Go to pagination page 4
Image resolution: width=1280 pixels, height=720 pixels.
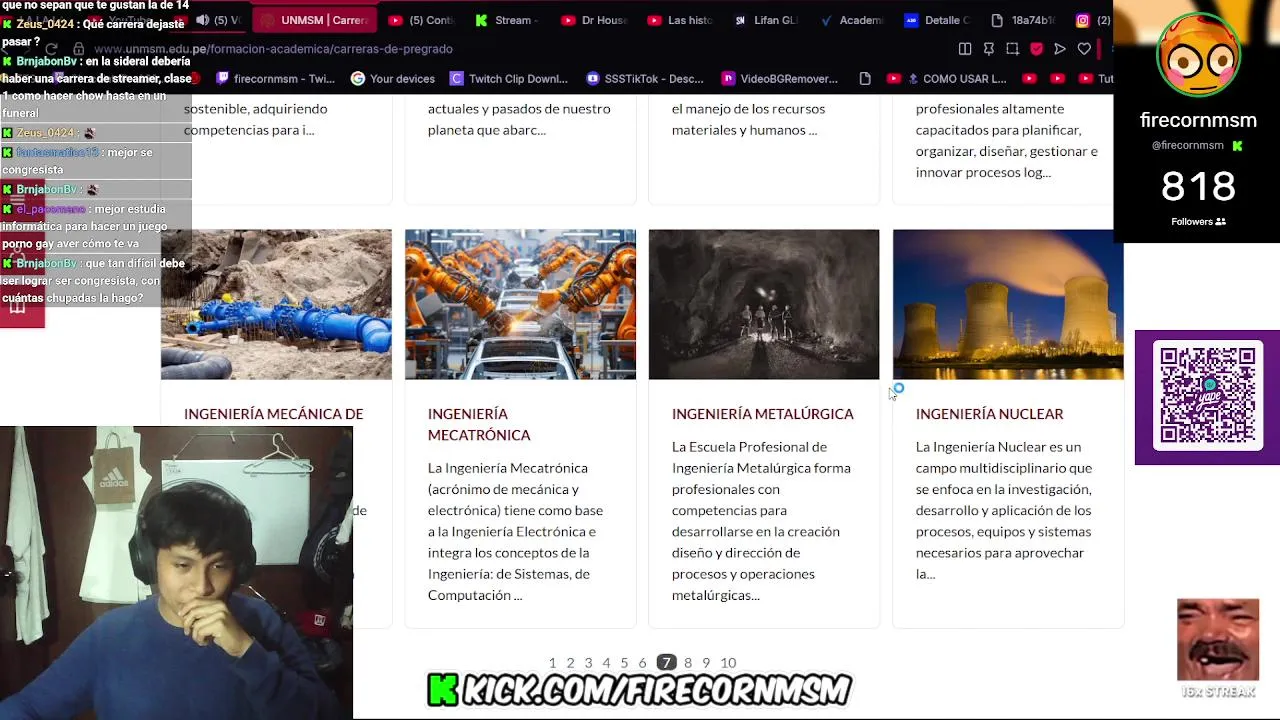click(606, 663)
